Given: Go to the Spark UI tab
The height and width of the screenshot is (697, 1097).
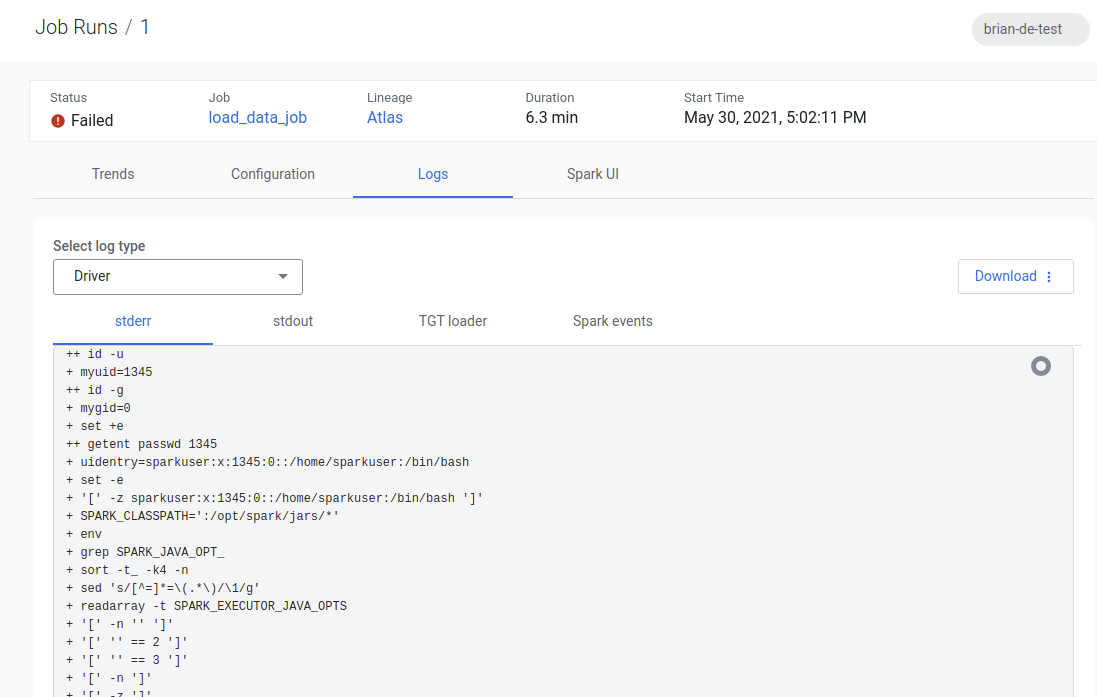Looking at the screenshot, I should pos(593,174).
